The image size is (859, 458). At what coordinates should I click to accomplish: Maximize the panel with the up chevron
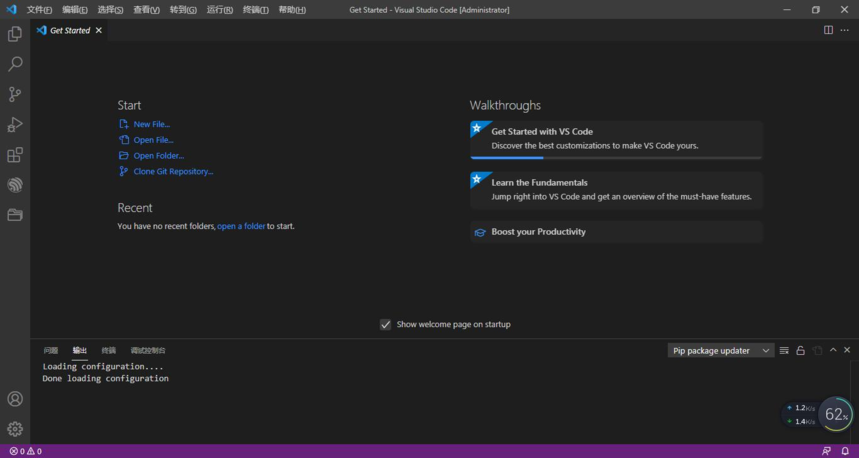833,350
